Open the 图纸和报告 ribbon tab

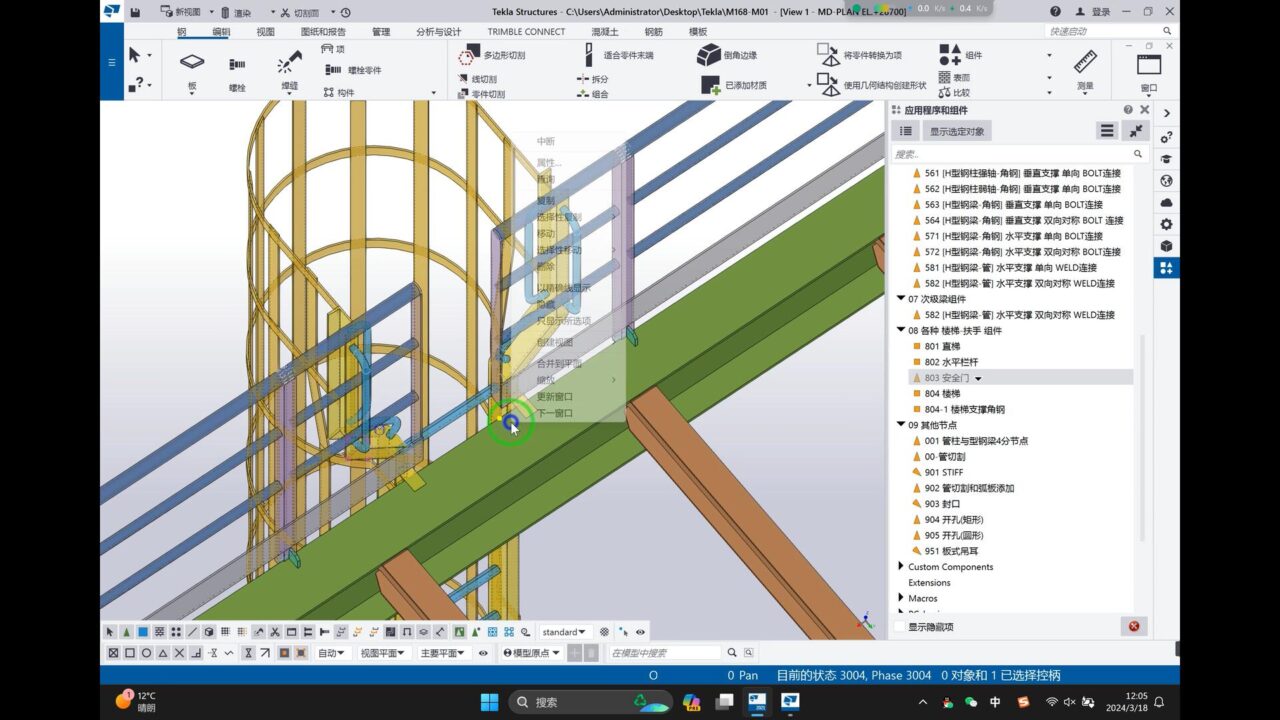(323, 31)
